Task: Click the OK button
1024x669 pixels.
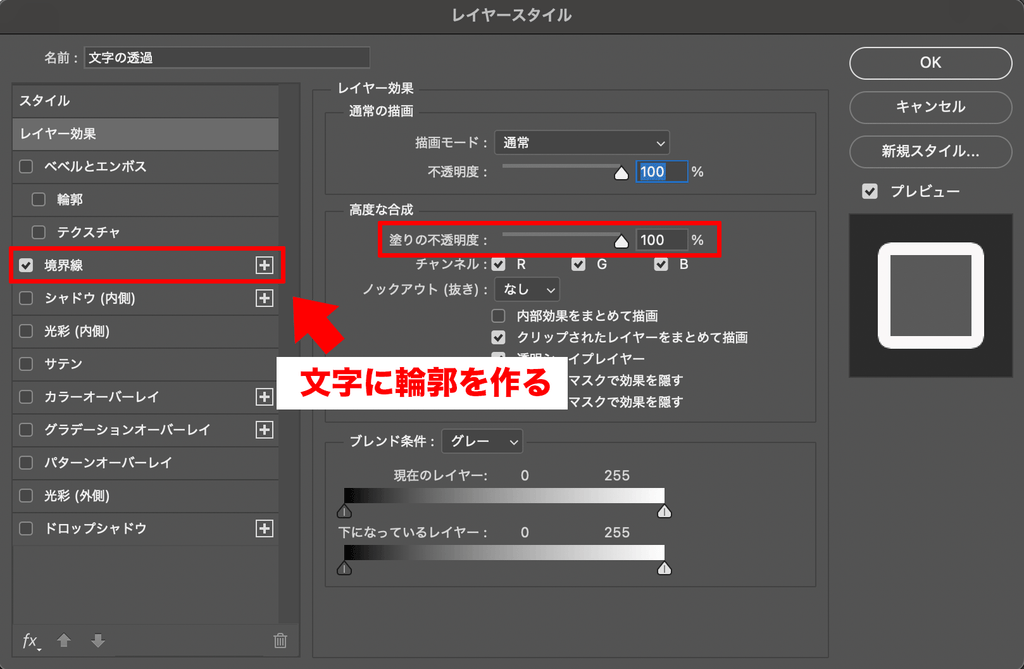Action: coord(931,63)
